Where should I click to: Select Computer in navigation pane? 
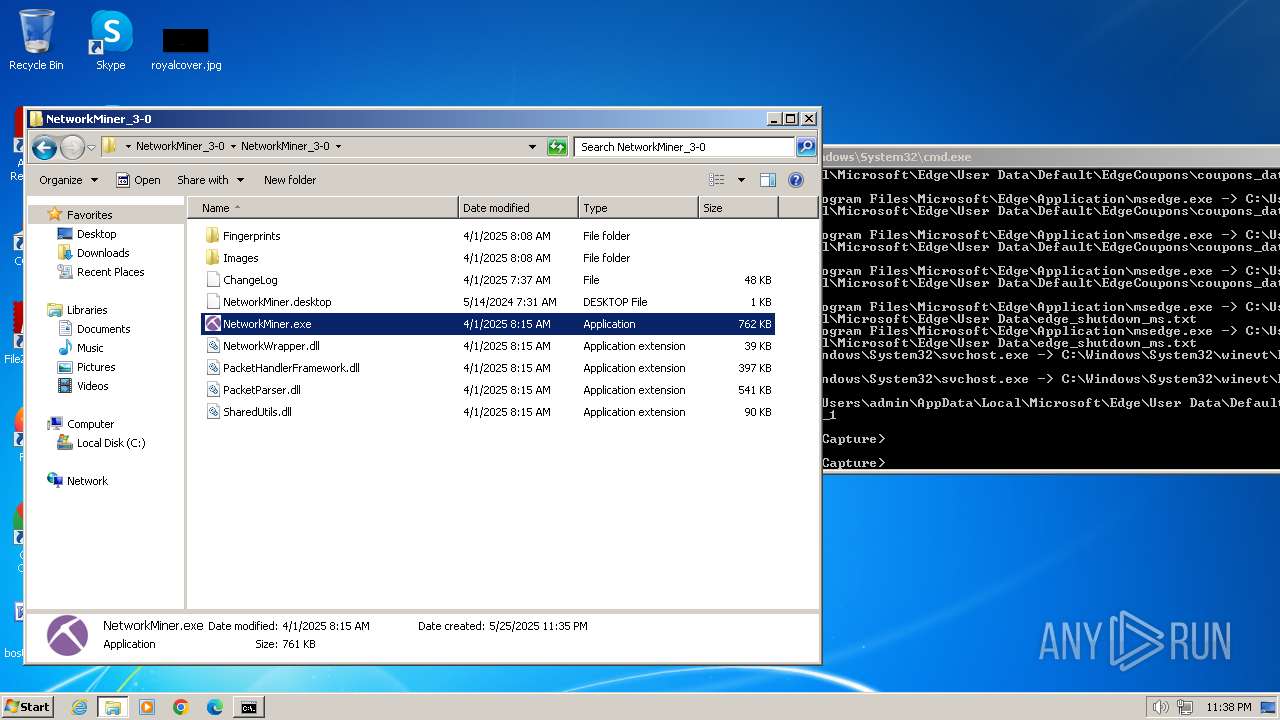tap(90, 424)
